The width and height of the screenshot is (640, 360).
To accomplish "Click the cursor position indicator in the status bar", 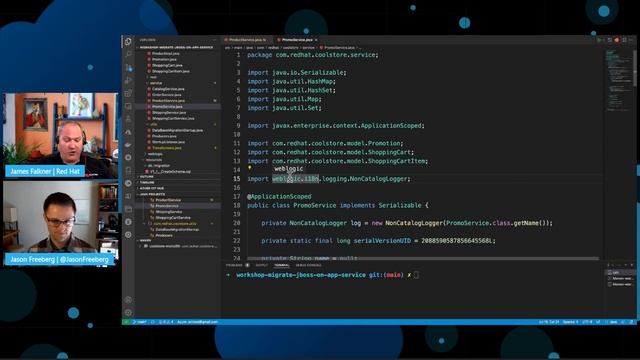I will 549,322.
